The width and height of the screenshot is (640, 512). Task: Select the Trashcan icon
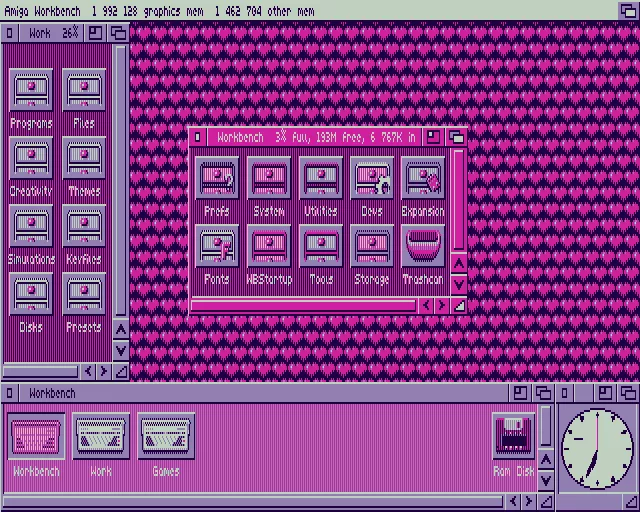(423, 247)
